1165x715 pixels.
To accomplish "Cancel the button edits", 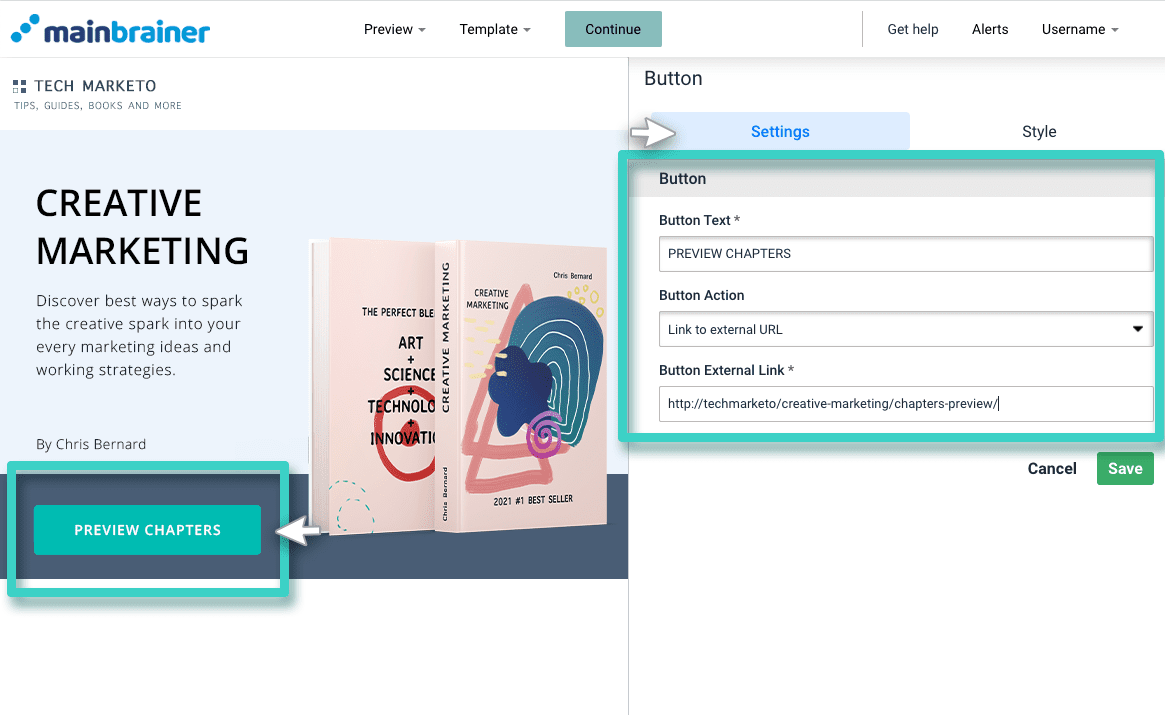I will click(x=1052, y=469).
